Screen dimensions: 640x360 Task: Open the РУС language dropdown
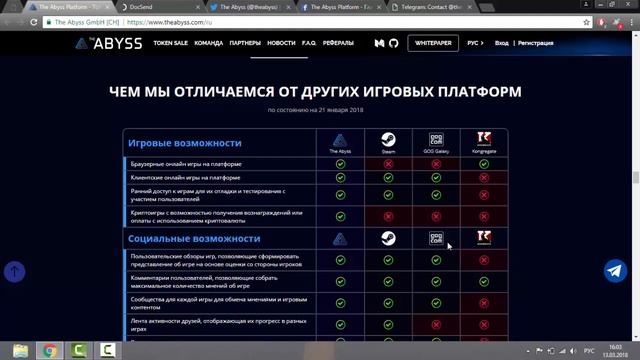(x=475, y=43)
